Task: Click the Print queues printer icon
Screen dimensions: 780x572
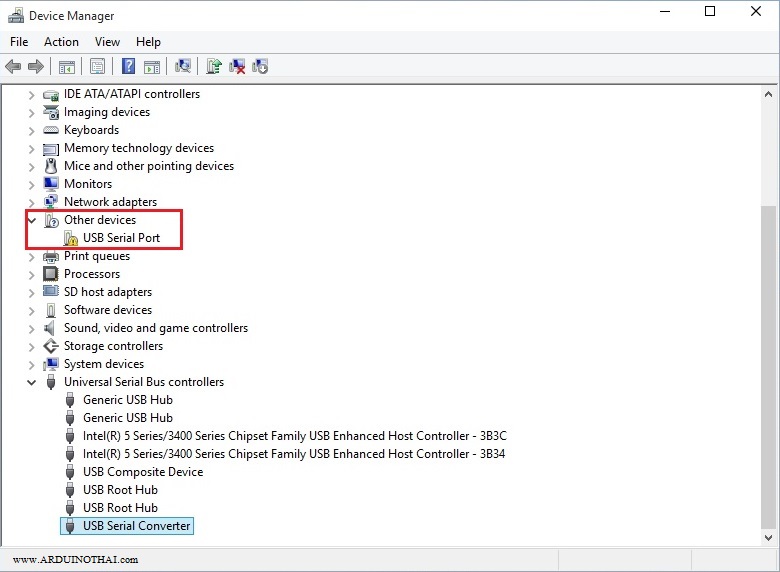Action: click(51, 256)
